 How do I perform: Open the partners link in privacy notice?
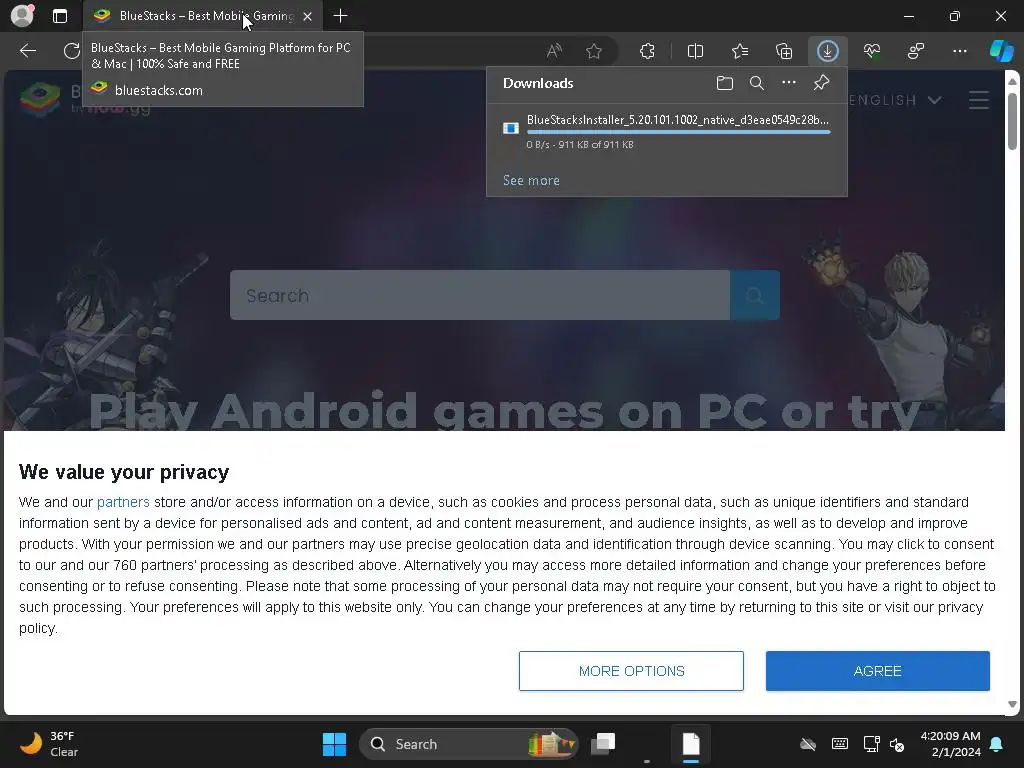pyautogui.click(x=123, y=502)
